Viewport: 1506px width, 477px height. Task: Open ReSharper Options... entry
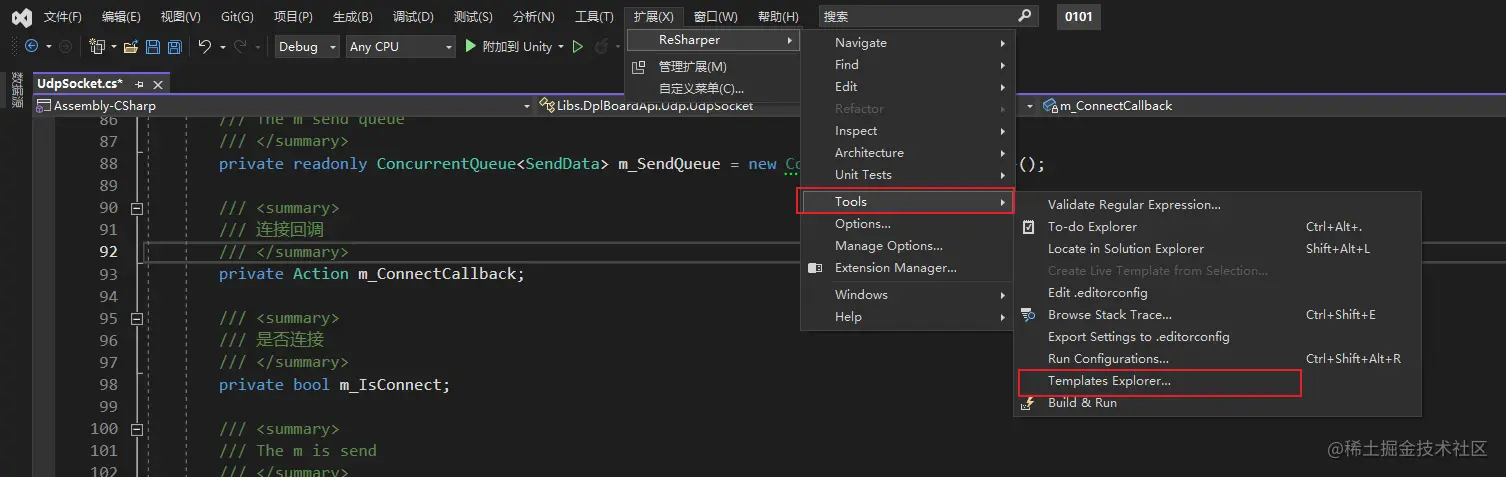[908, 224]
